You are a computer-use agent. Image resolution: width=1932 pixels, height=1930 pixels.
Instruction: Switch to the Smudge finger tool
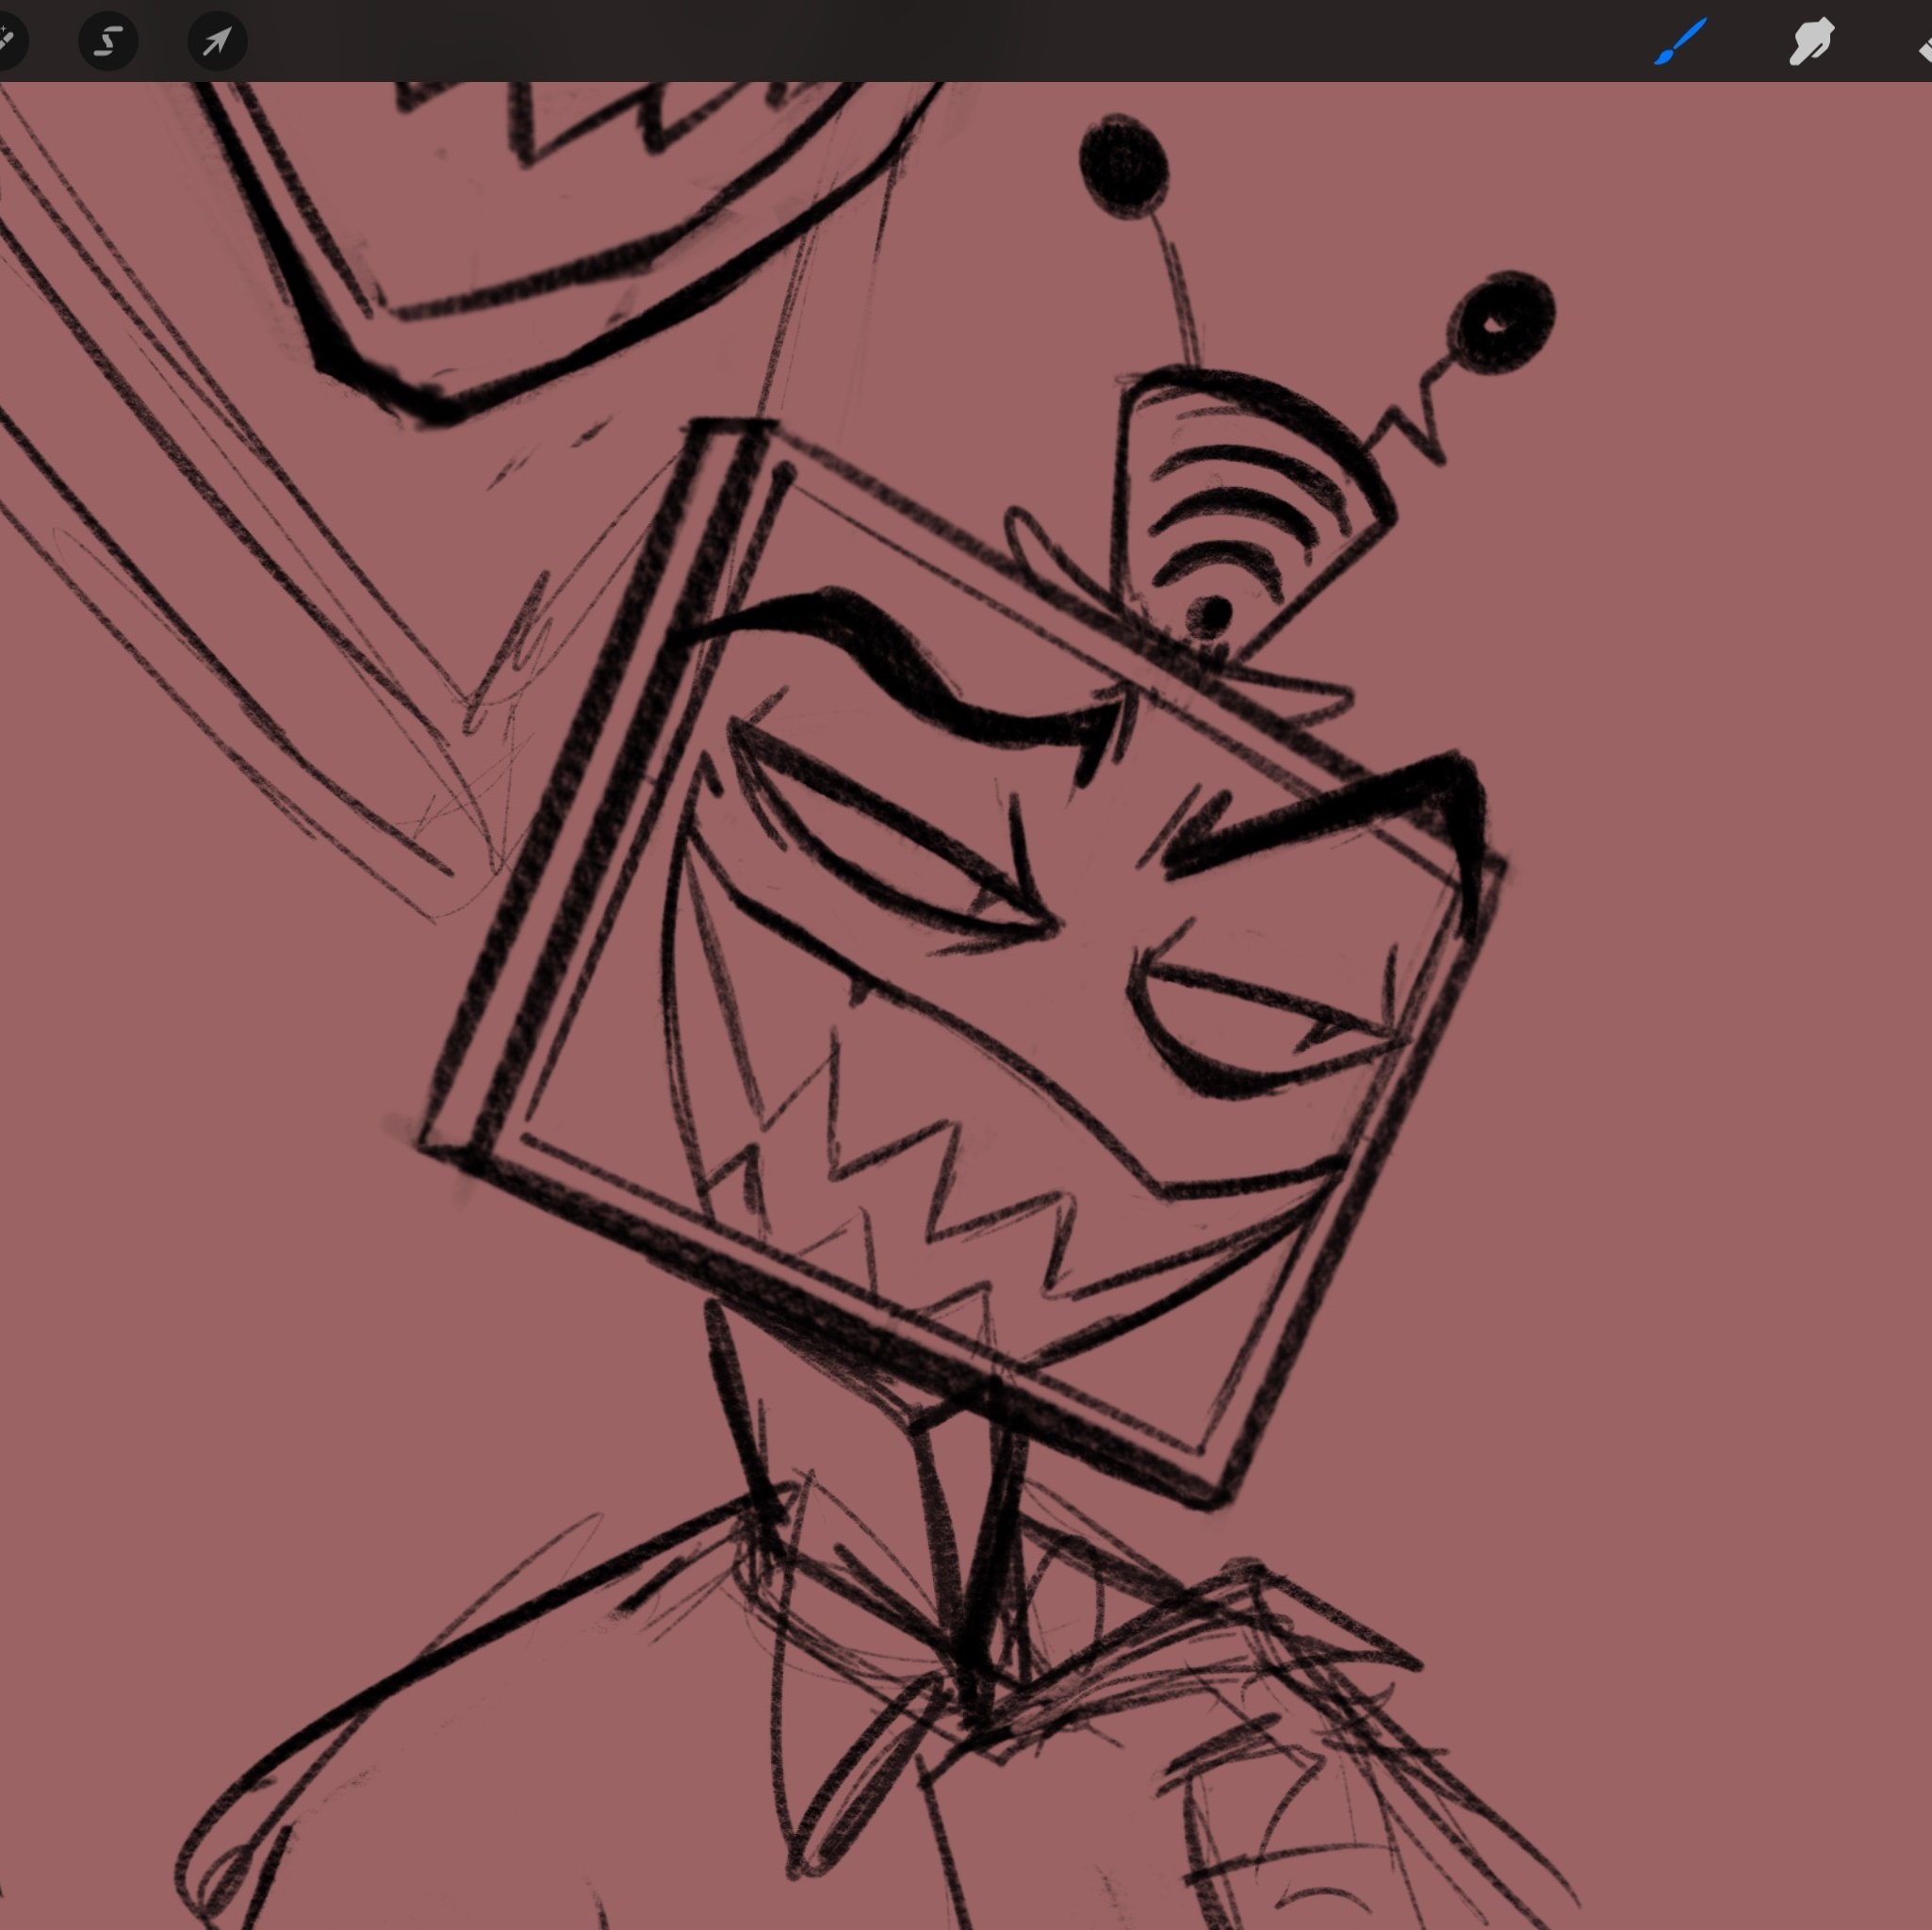[1811, 41]
